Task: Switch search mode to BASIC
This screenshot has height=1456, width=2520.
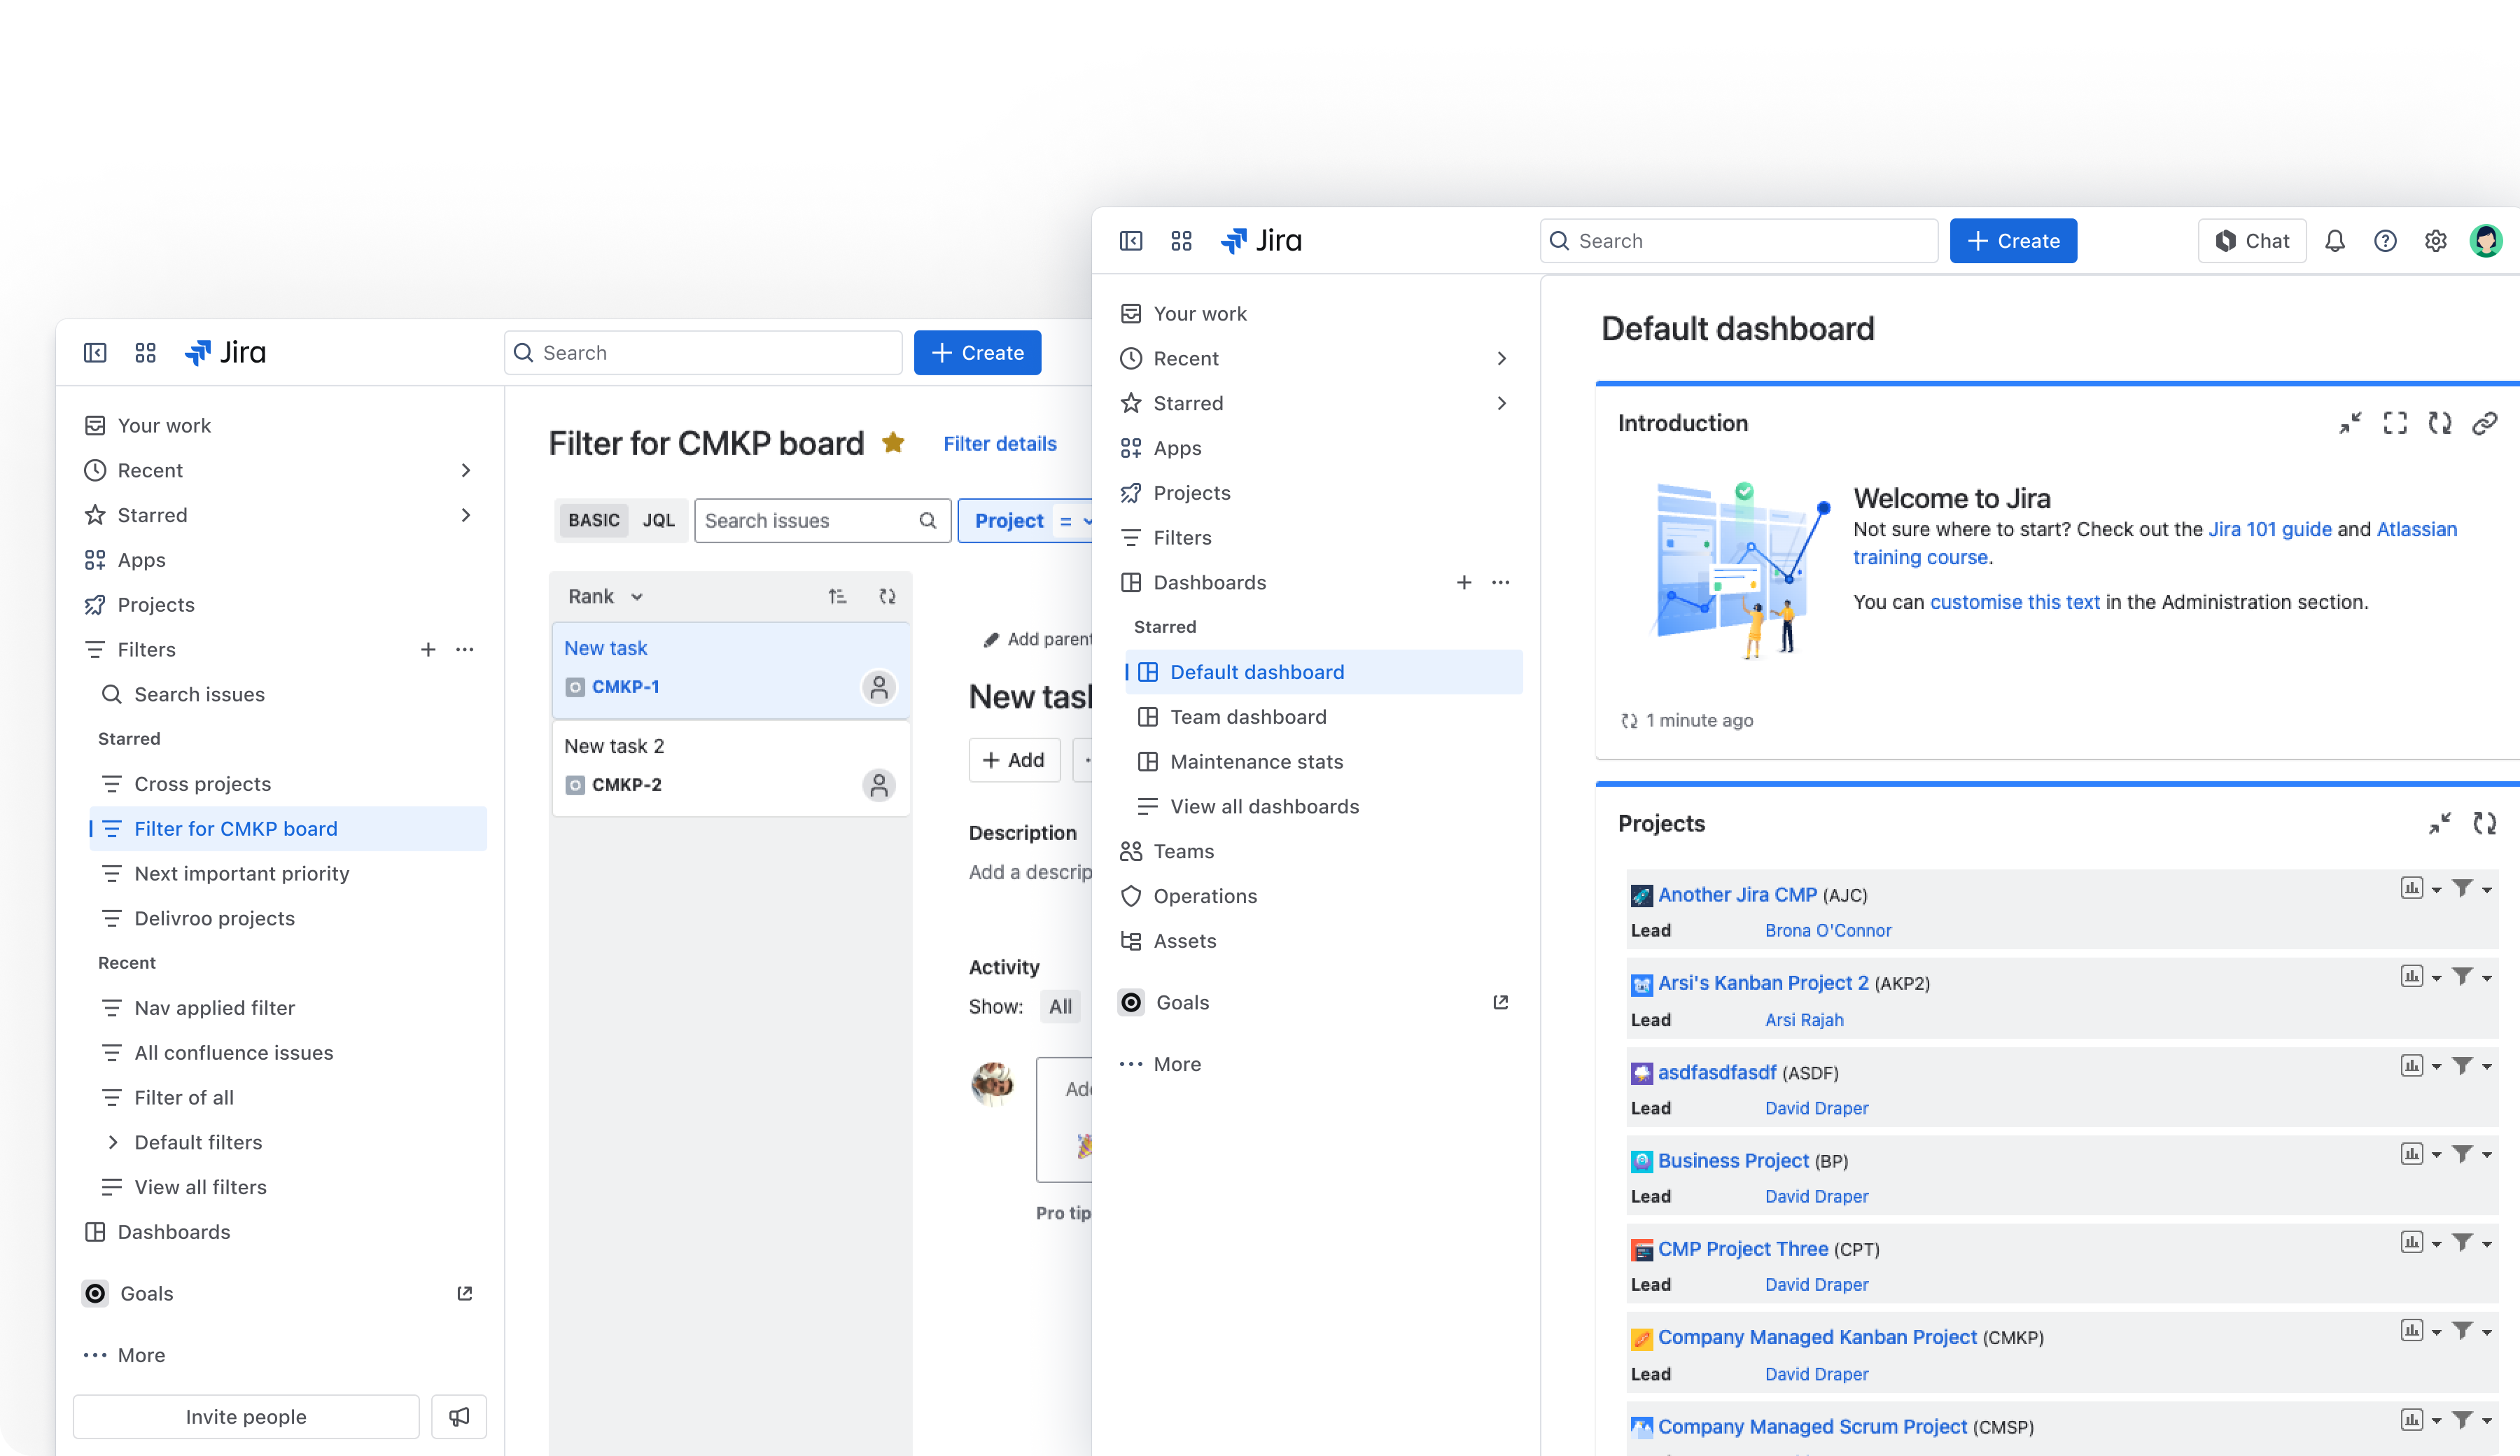Action: pos(594,520)
